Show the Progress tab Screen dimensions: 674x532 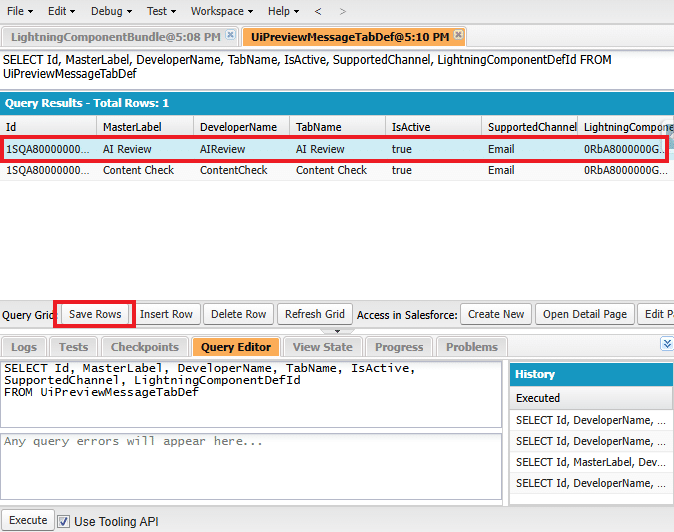[399, 347]
